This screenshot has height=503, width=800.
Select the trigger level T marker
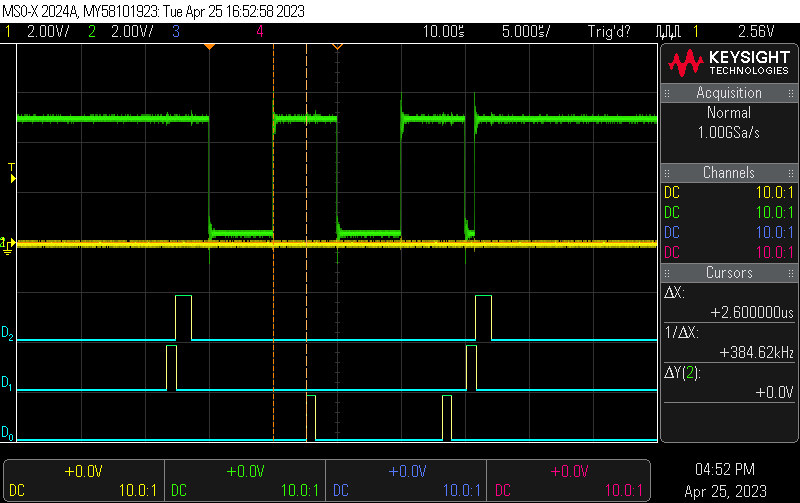click(x=12, y=173)
